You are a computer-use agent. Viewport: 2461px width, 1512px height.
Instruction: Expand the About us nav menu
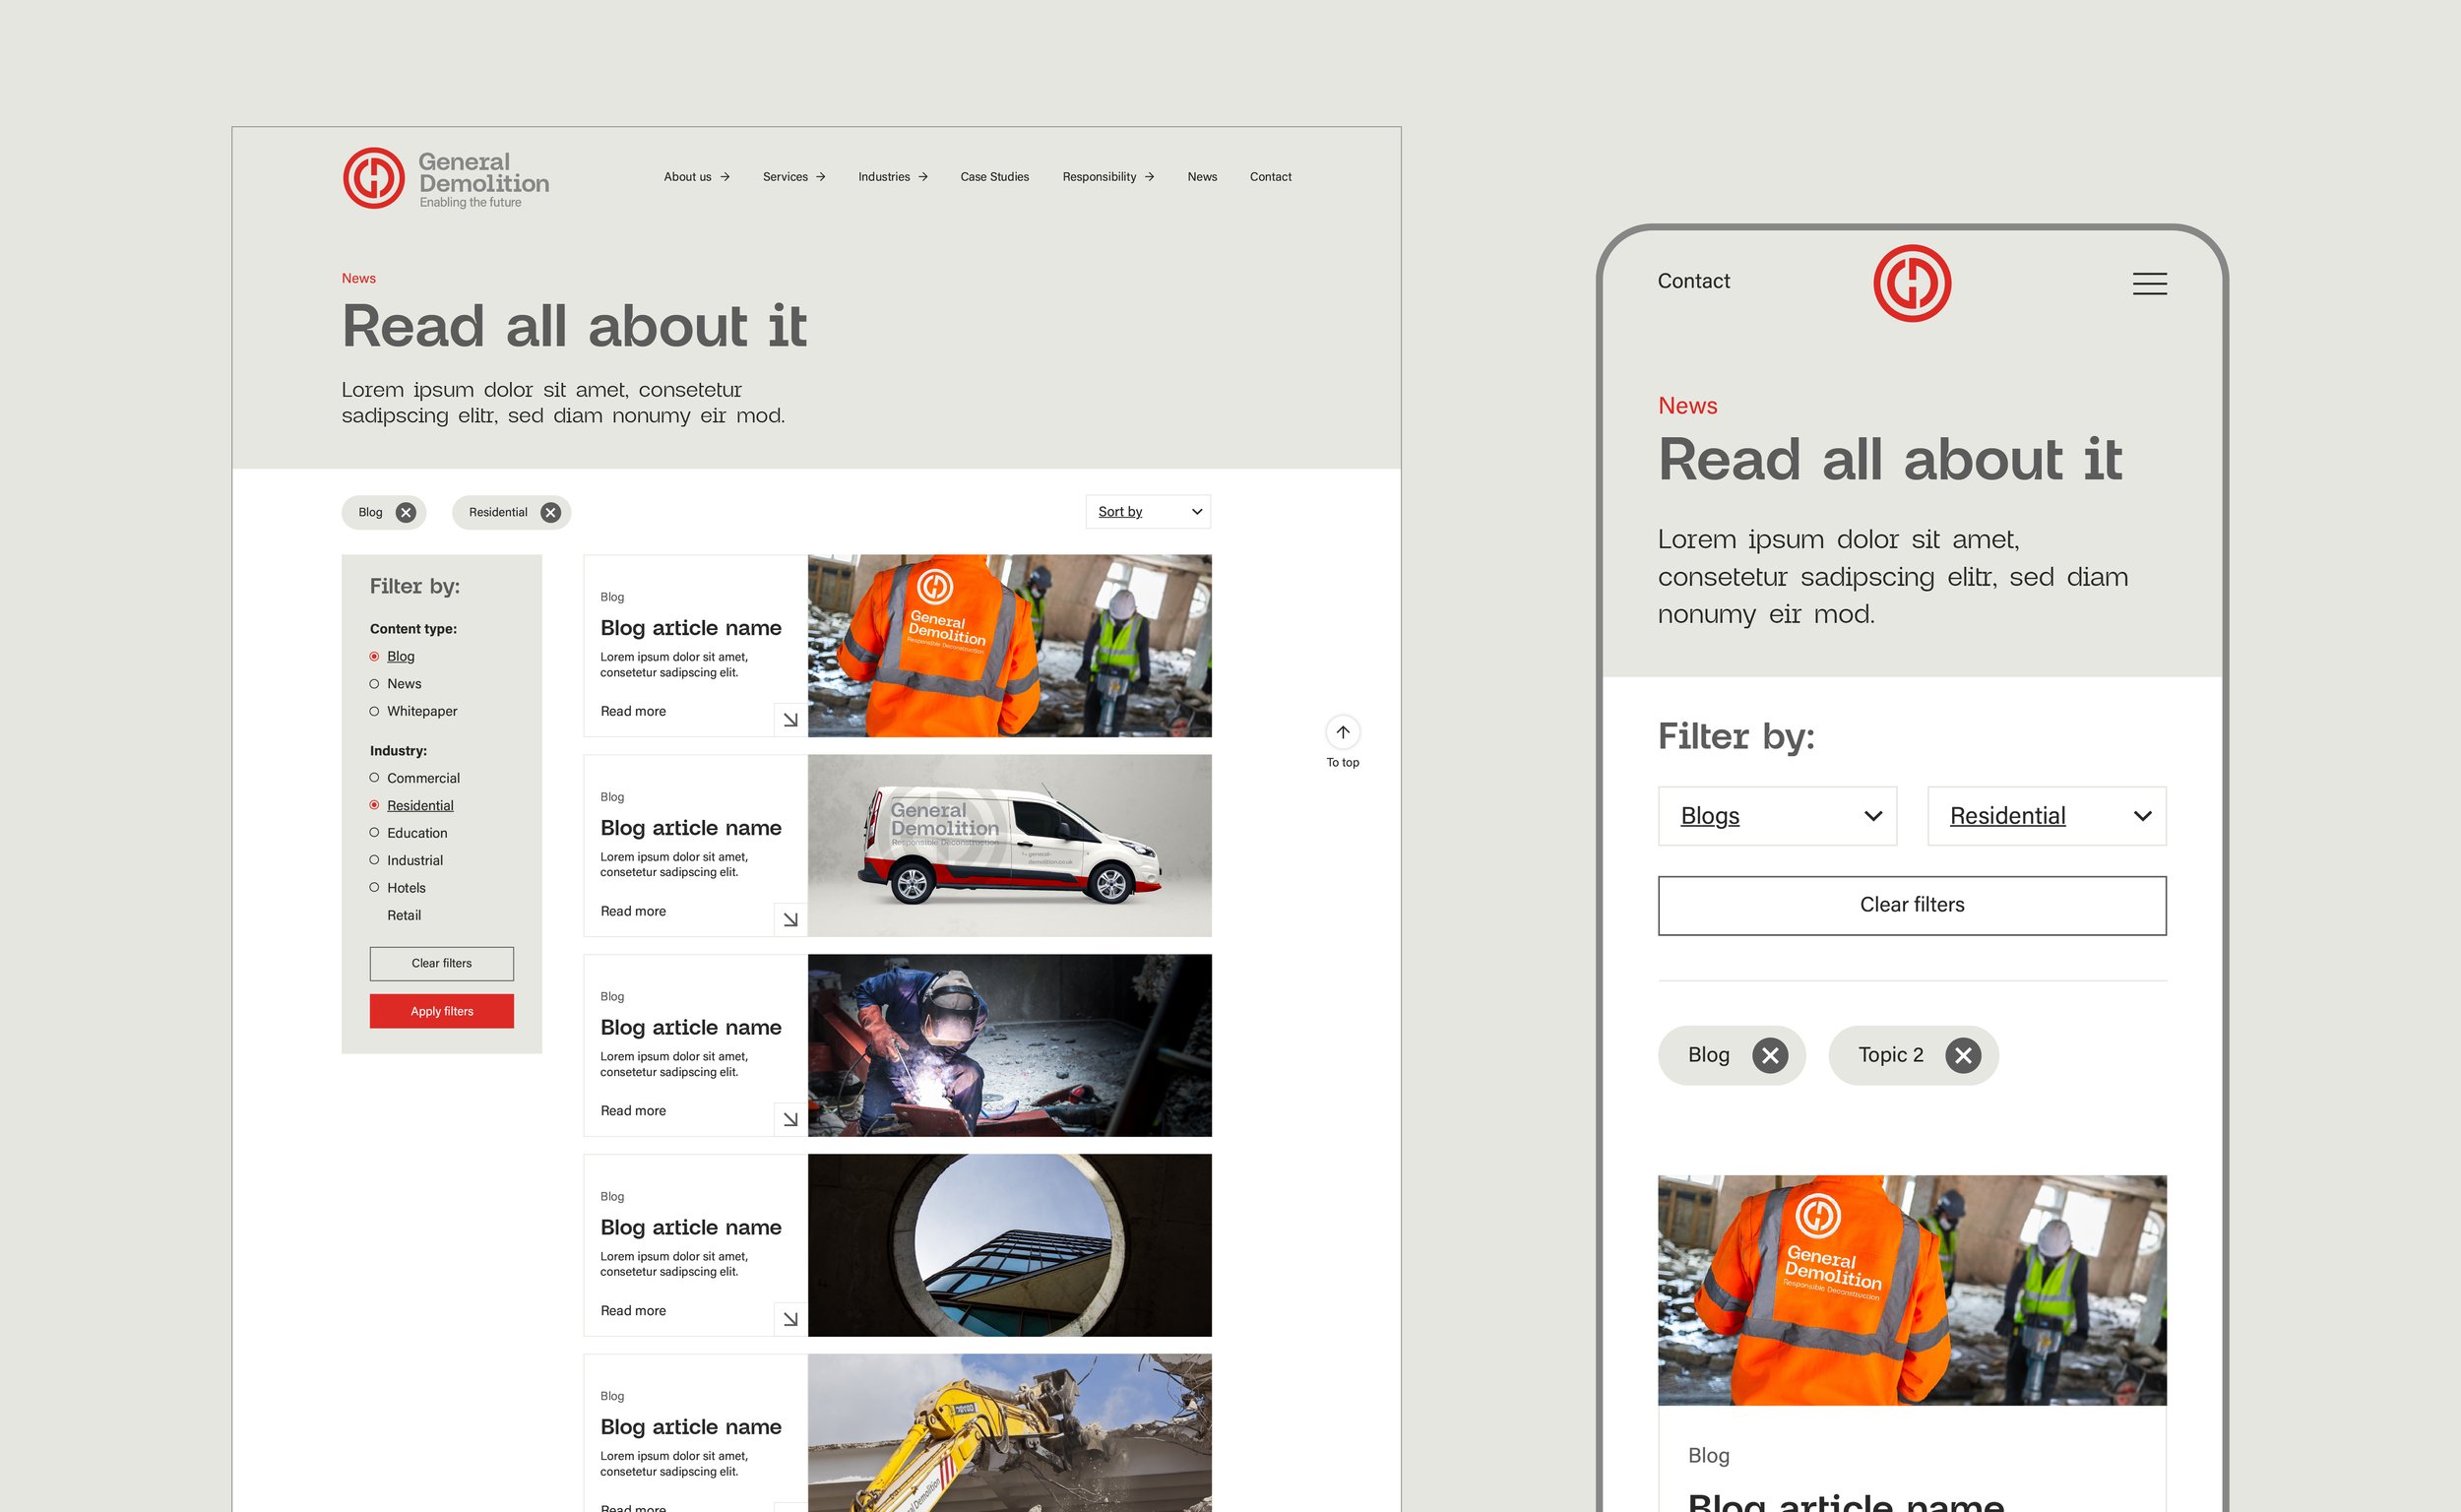tap(697, 177)
